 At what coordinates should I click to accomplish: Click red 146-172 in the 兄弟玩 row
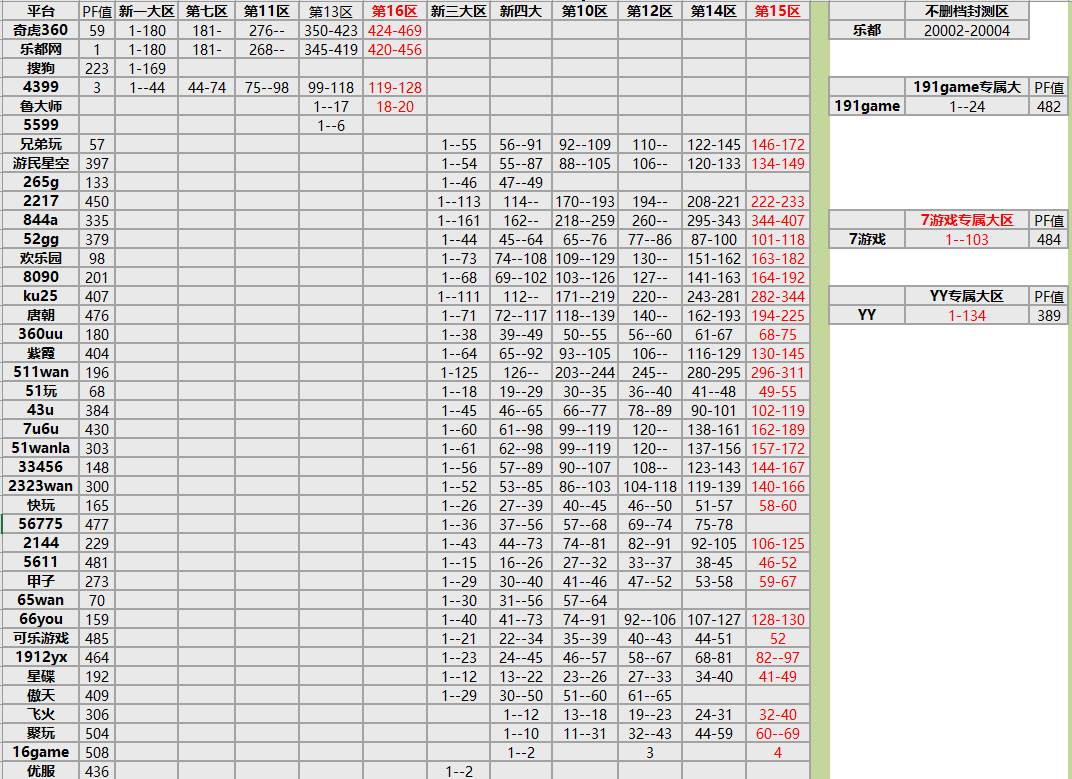coord(778,144)
